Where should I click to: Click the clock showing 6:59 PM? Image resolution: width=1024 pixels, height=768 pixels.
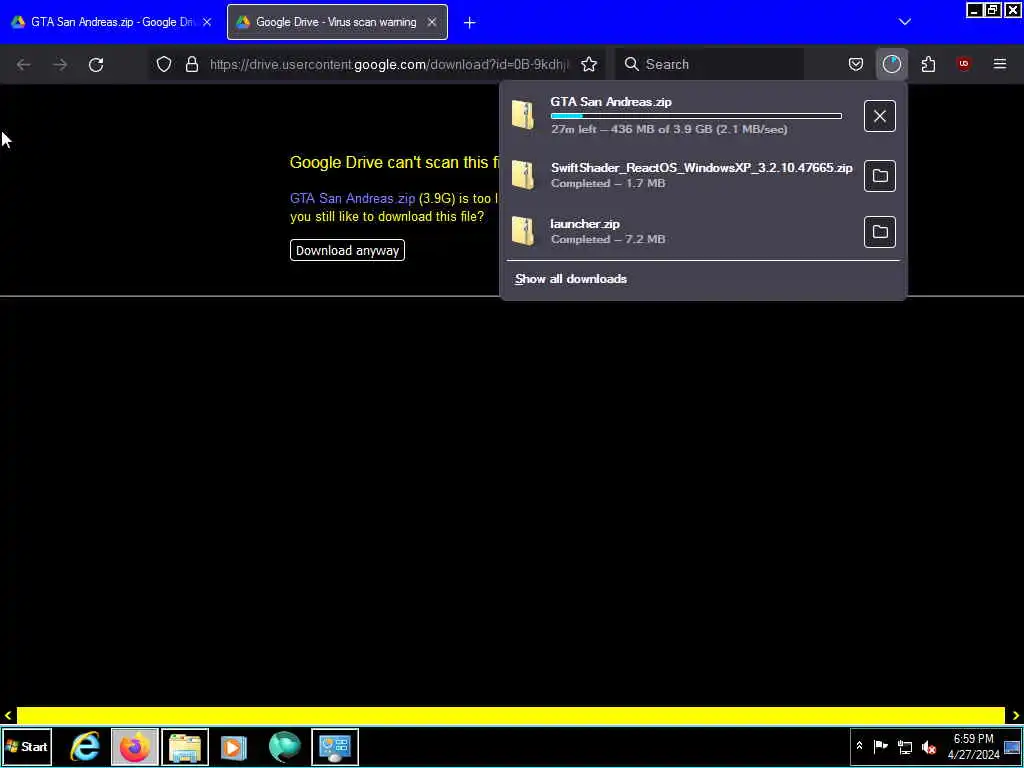974,746
